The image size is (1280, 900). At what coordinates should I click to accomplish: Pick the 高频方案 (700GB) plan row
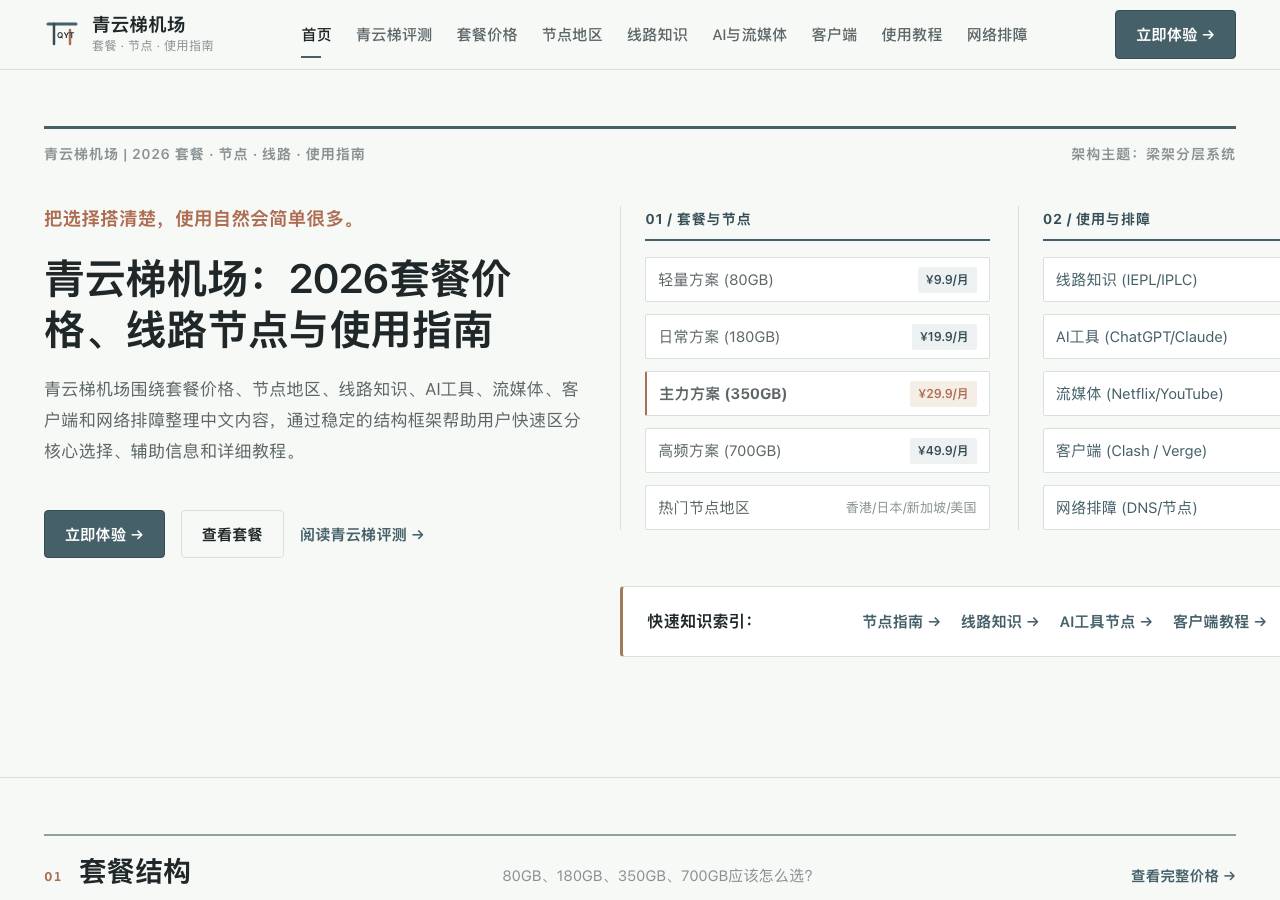point(817,451)
